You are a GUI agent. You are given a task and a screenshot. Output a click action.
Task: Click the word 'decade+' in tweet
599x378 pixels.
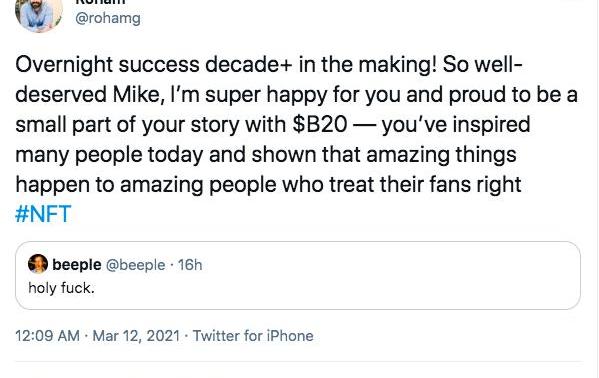(x=249, y=64)
